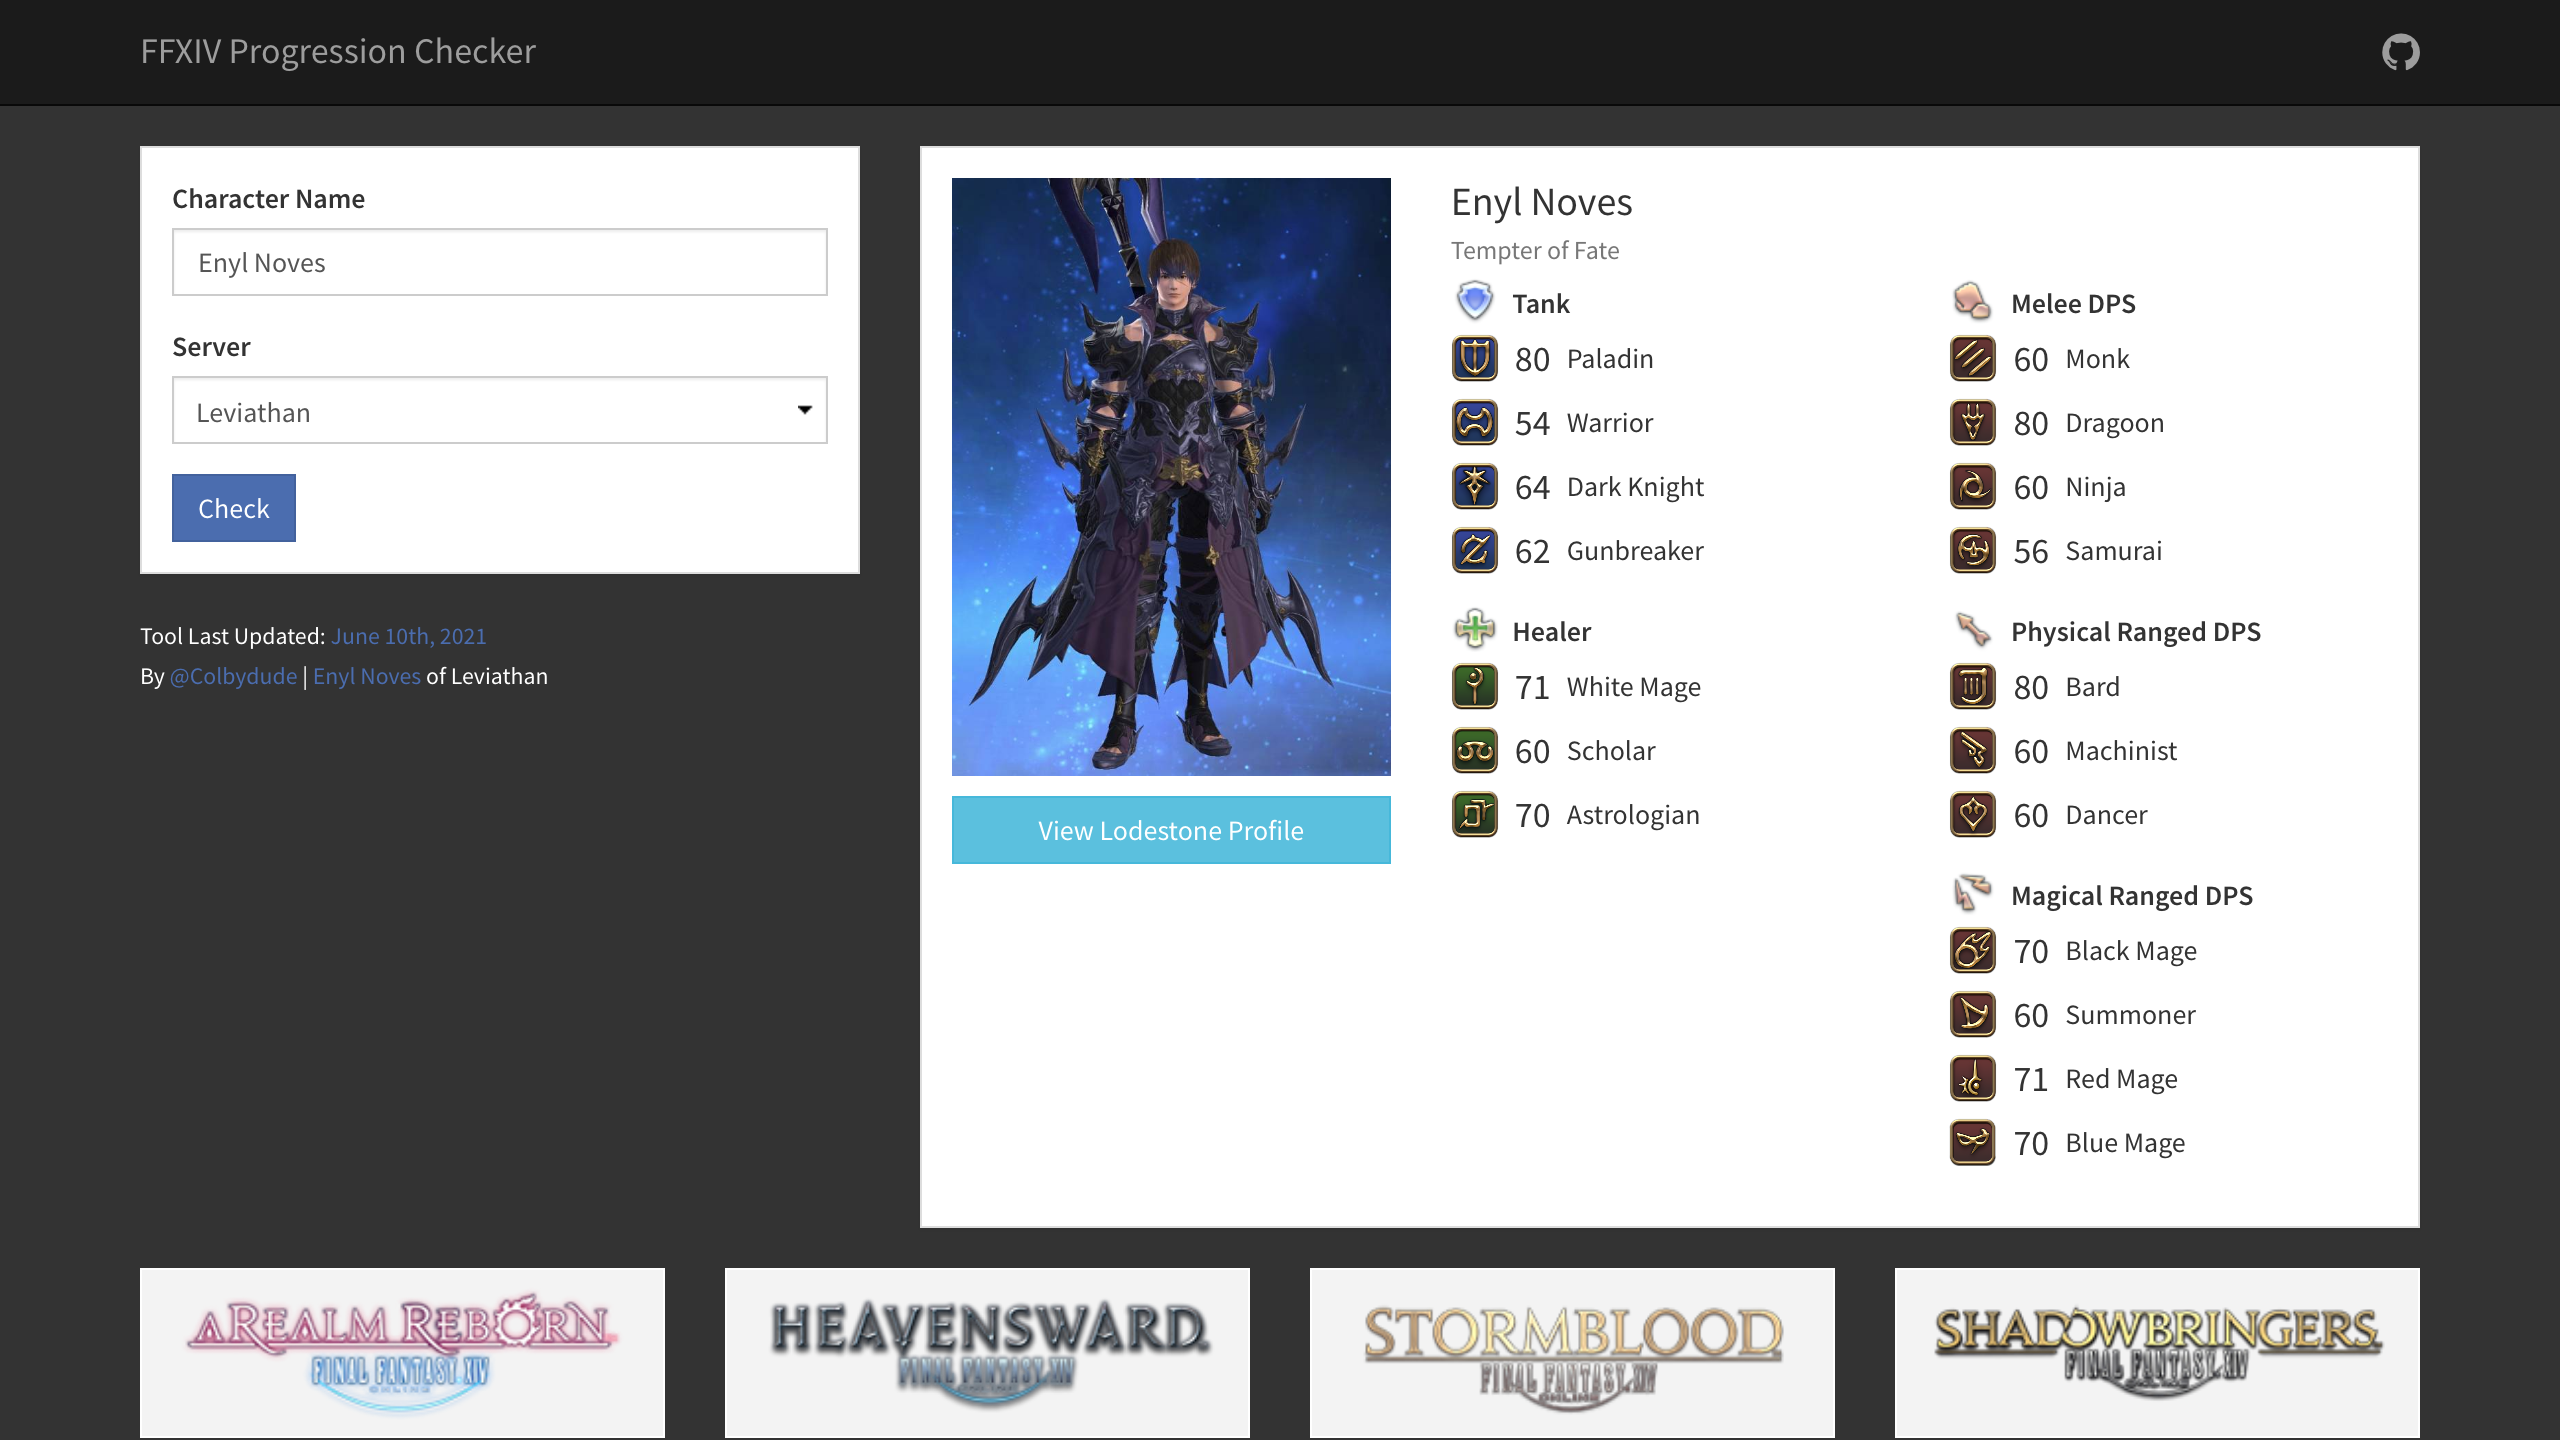The image size is (2560, 1440).
Task: Open the Stormblood expansion card
Action: pyautogui.click(x=1572, y=1353)
